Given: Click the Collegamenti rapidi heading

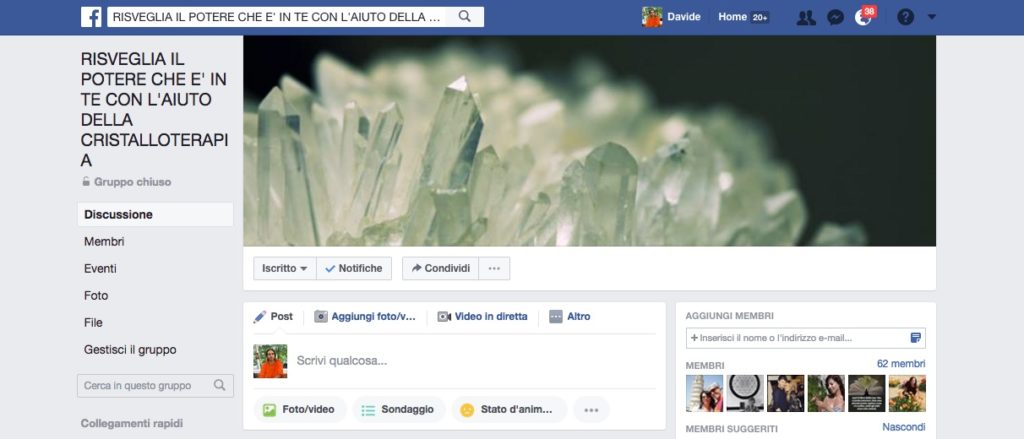Looking at the screenshot, I should [132, 423].
